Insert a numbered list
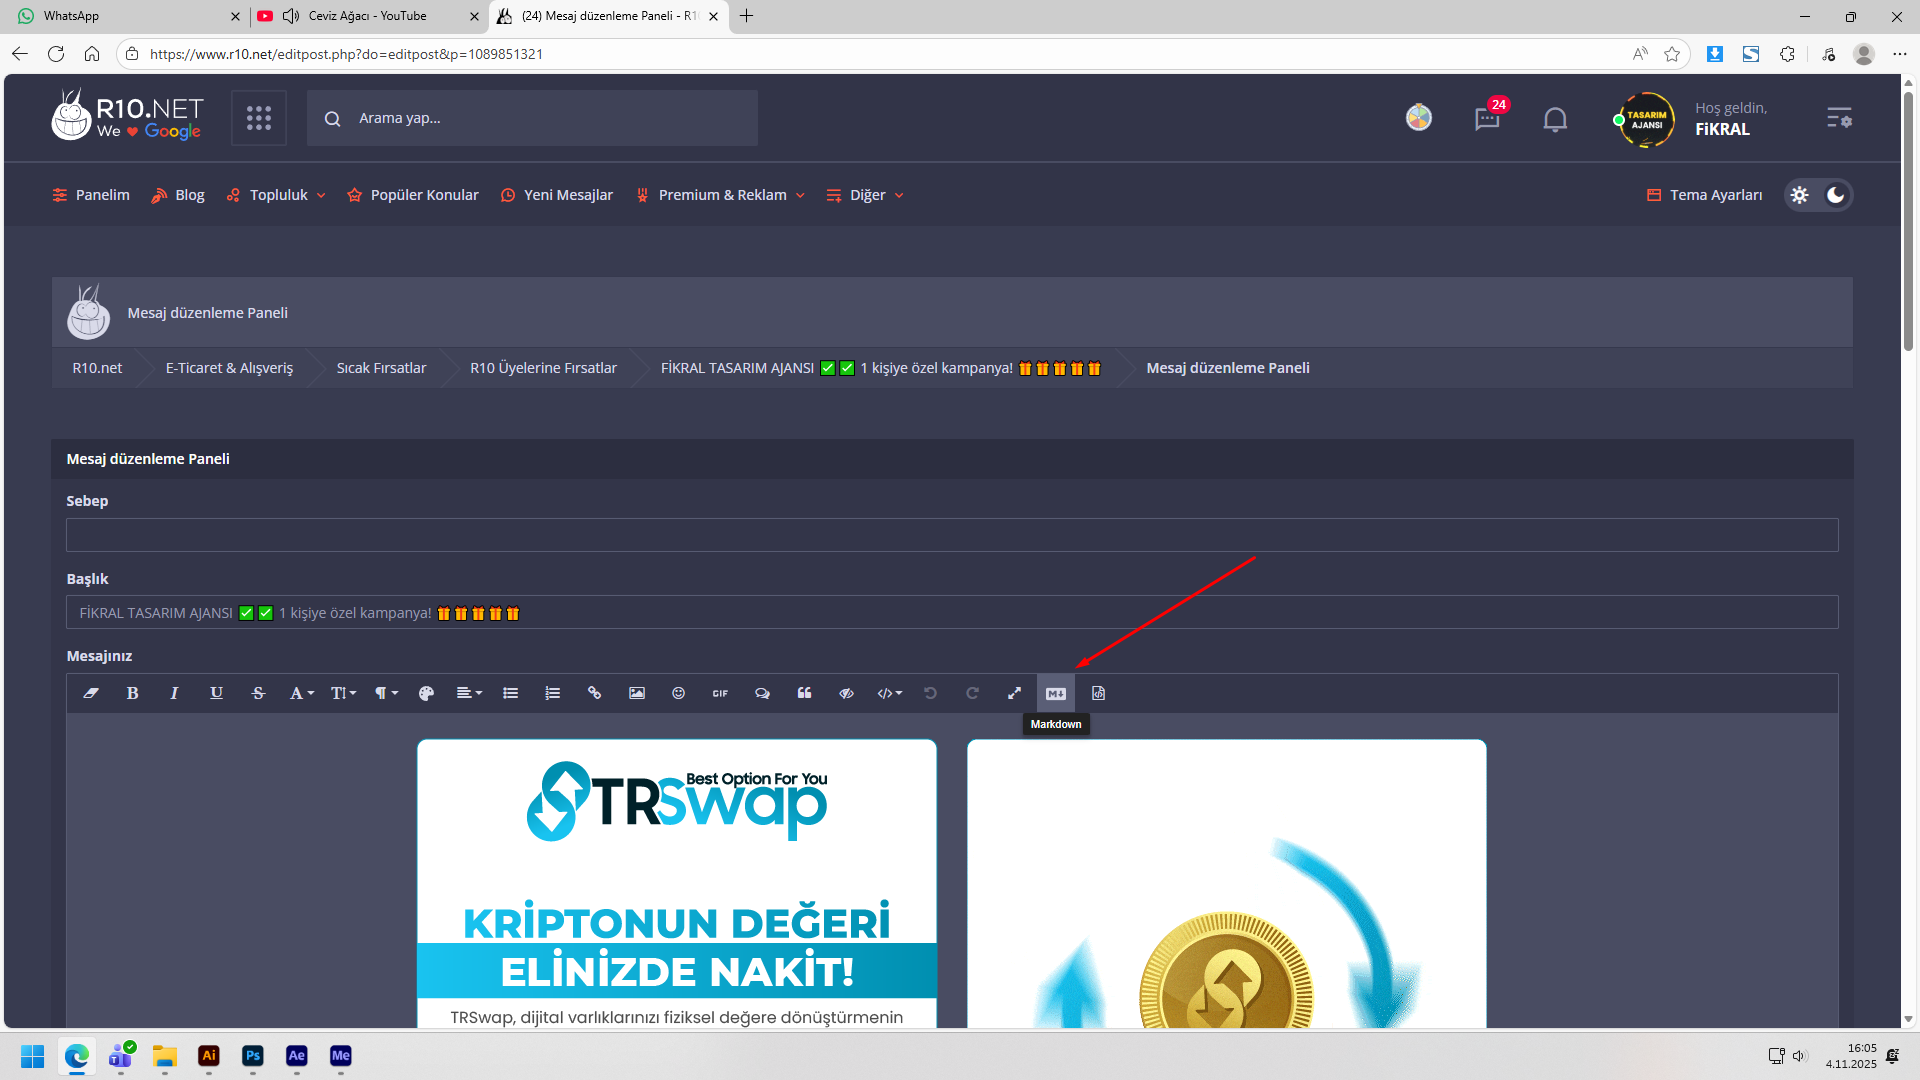Image resolution: width=1920 pixels, height=1080 pixels. [x=553, y=693]
